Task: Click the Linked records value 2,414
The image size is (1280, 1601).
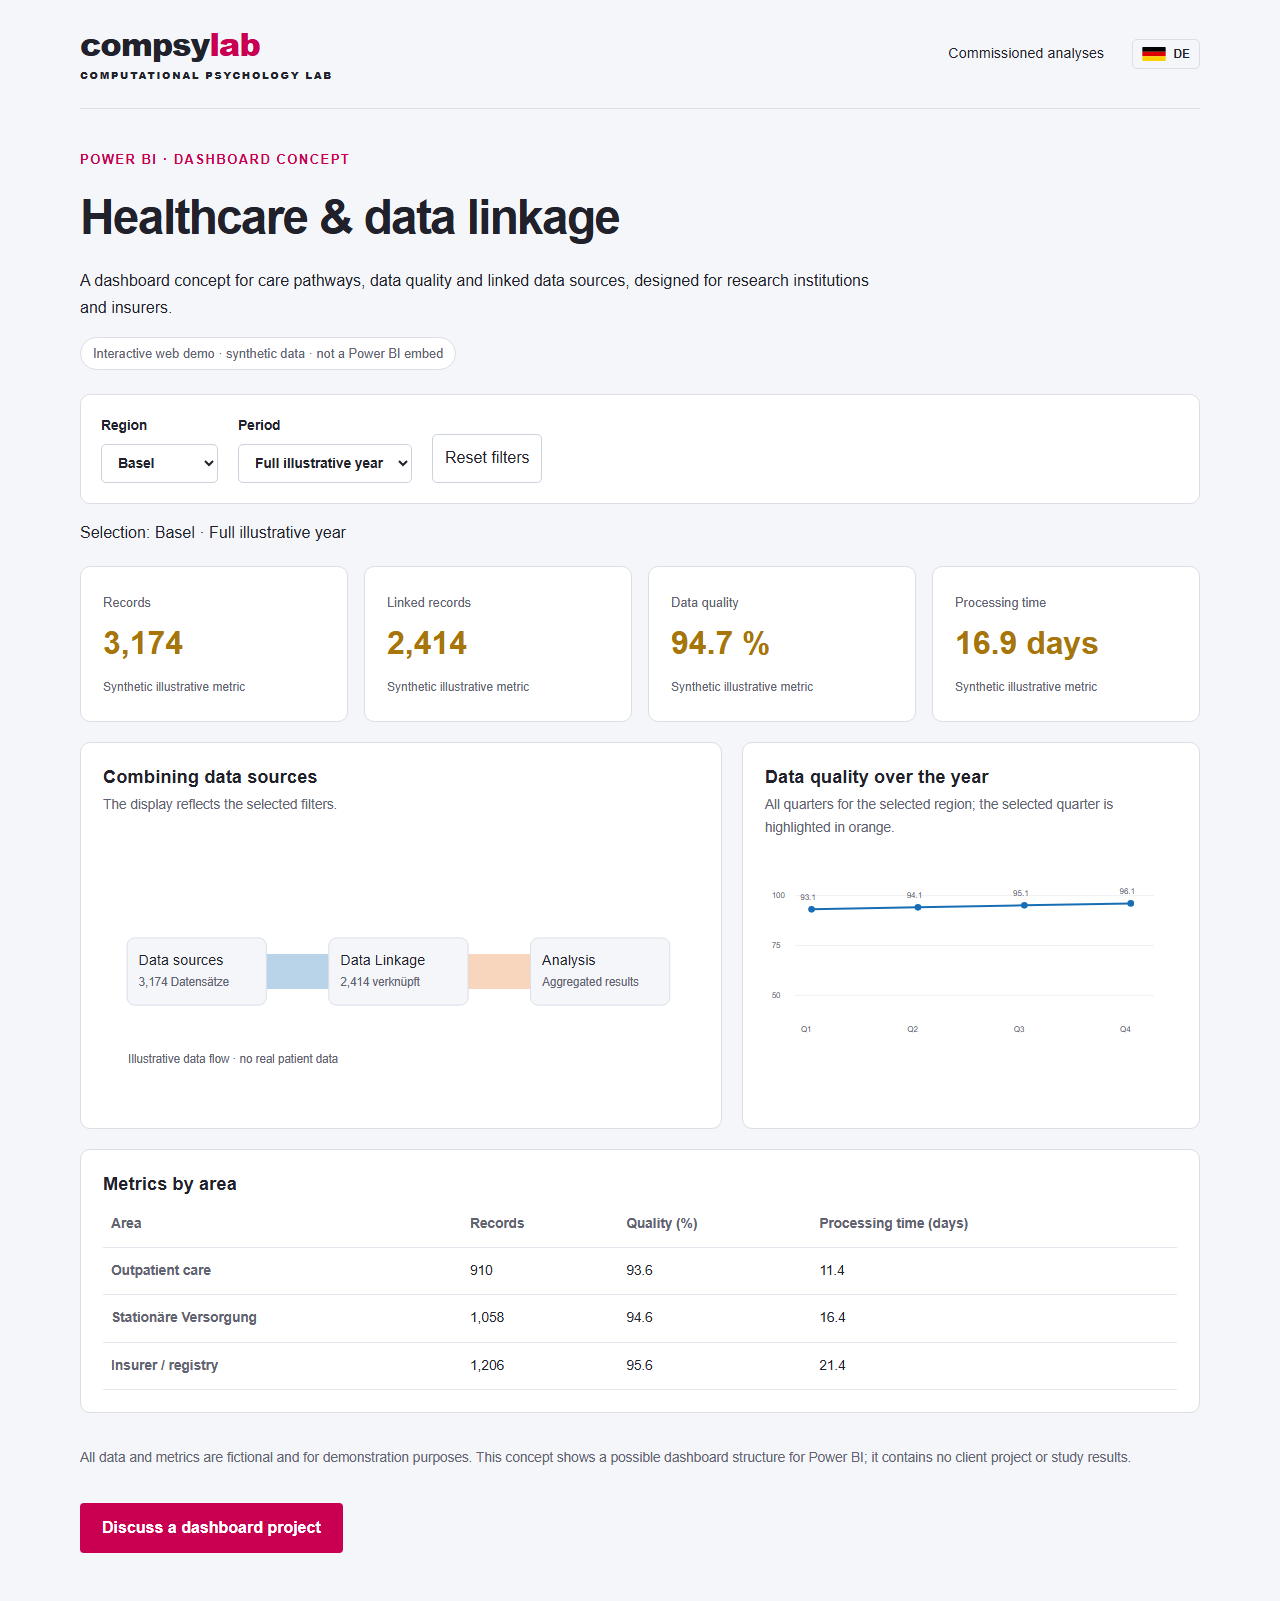Action: coord(427,643)
